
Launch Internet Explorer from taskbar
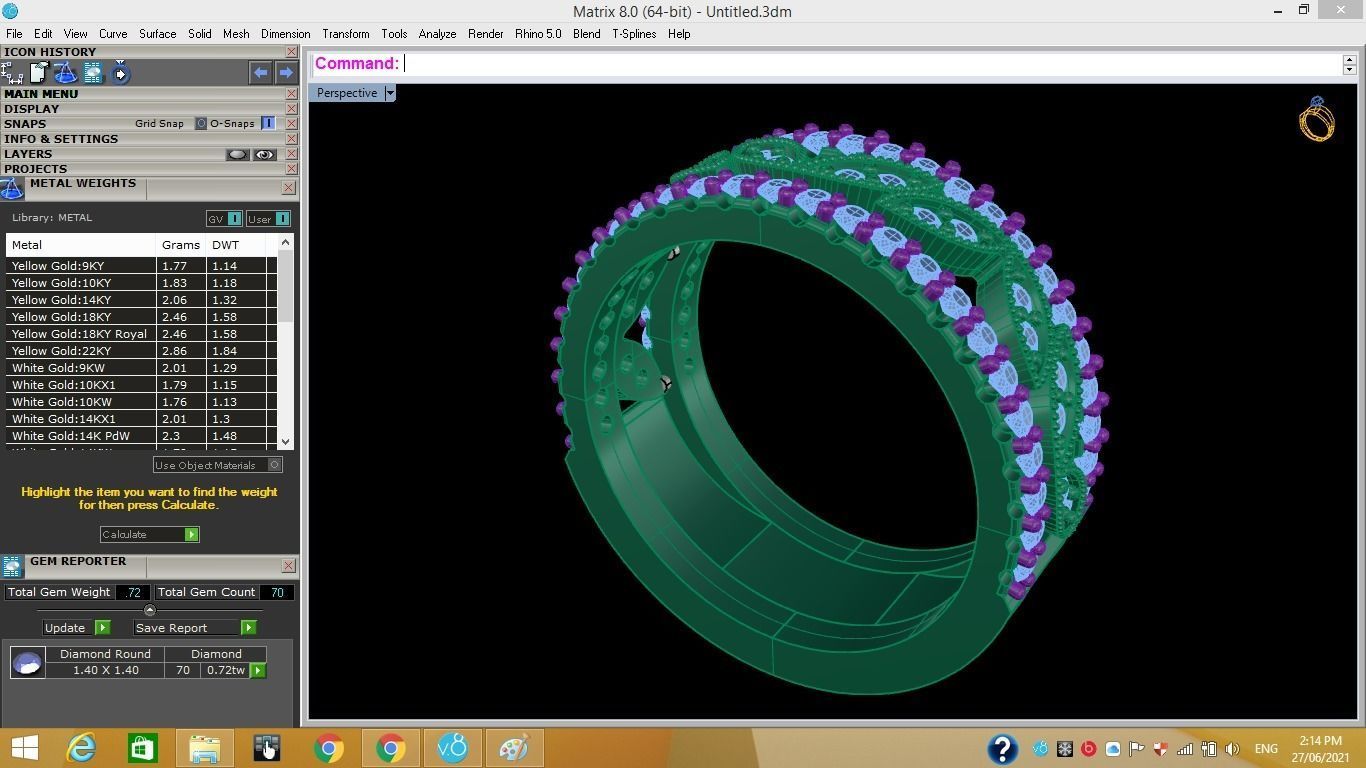click(x=80, y=748)
